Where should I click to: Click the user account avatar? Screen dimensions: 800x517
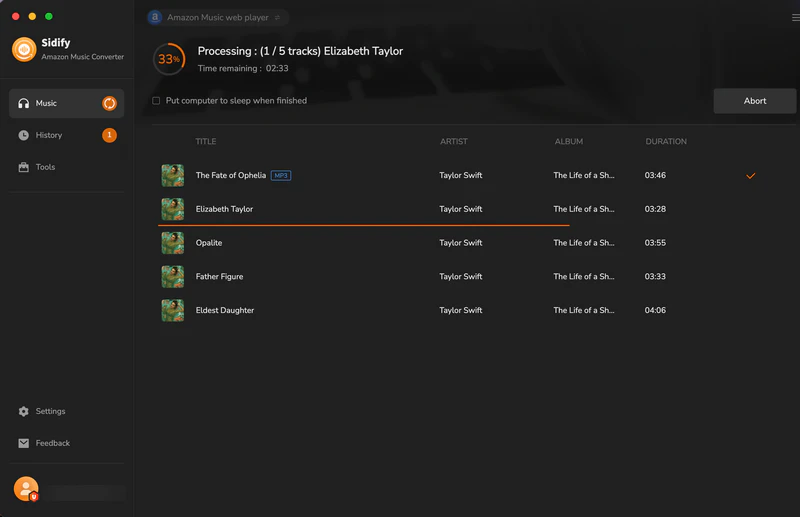coord(26,489)
